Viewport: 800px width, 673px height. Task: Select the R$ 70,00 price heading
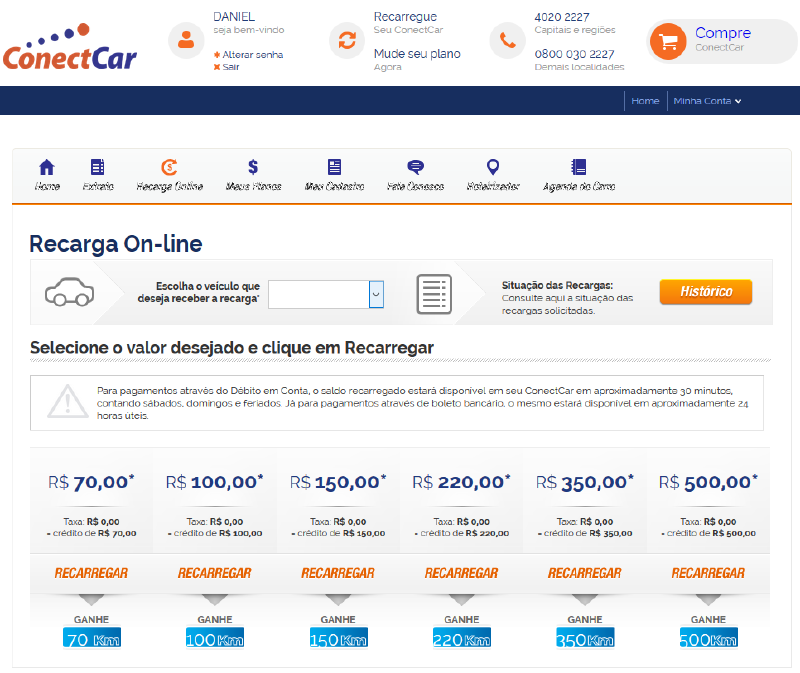point(91,482)
